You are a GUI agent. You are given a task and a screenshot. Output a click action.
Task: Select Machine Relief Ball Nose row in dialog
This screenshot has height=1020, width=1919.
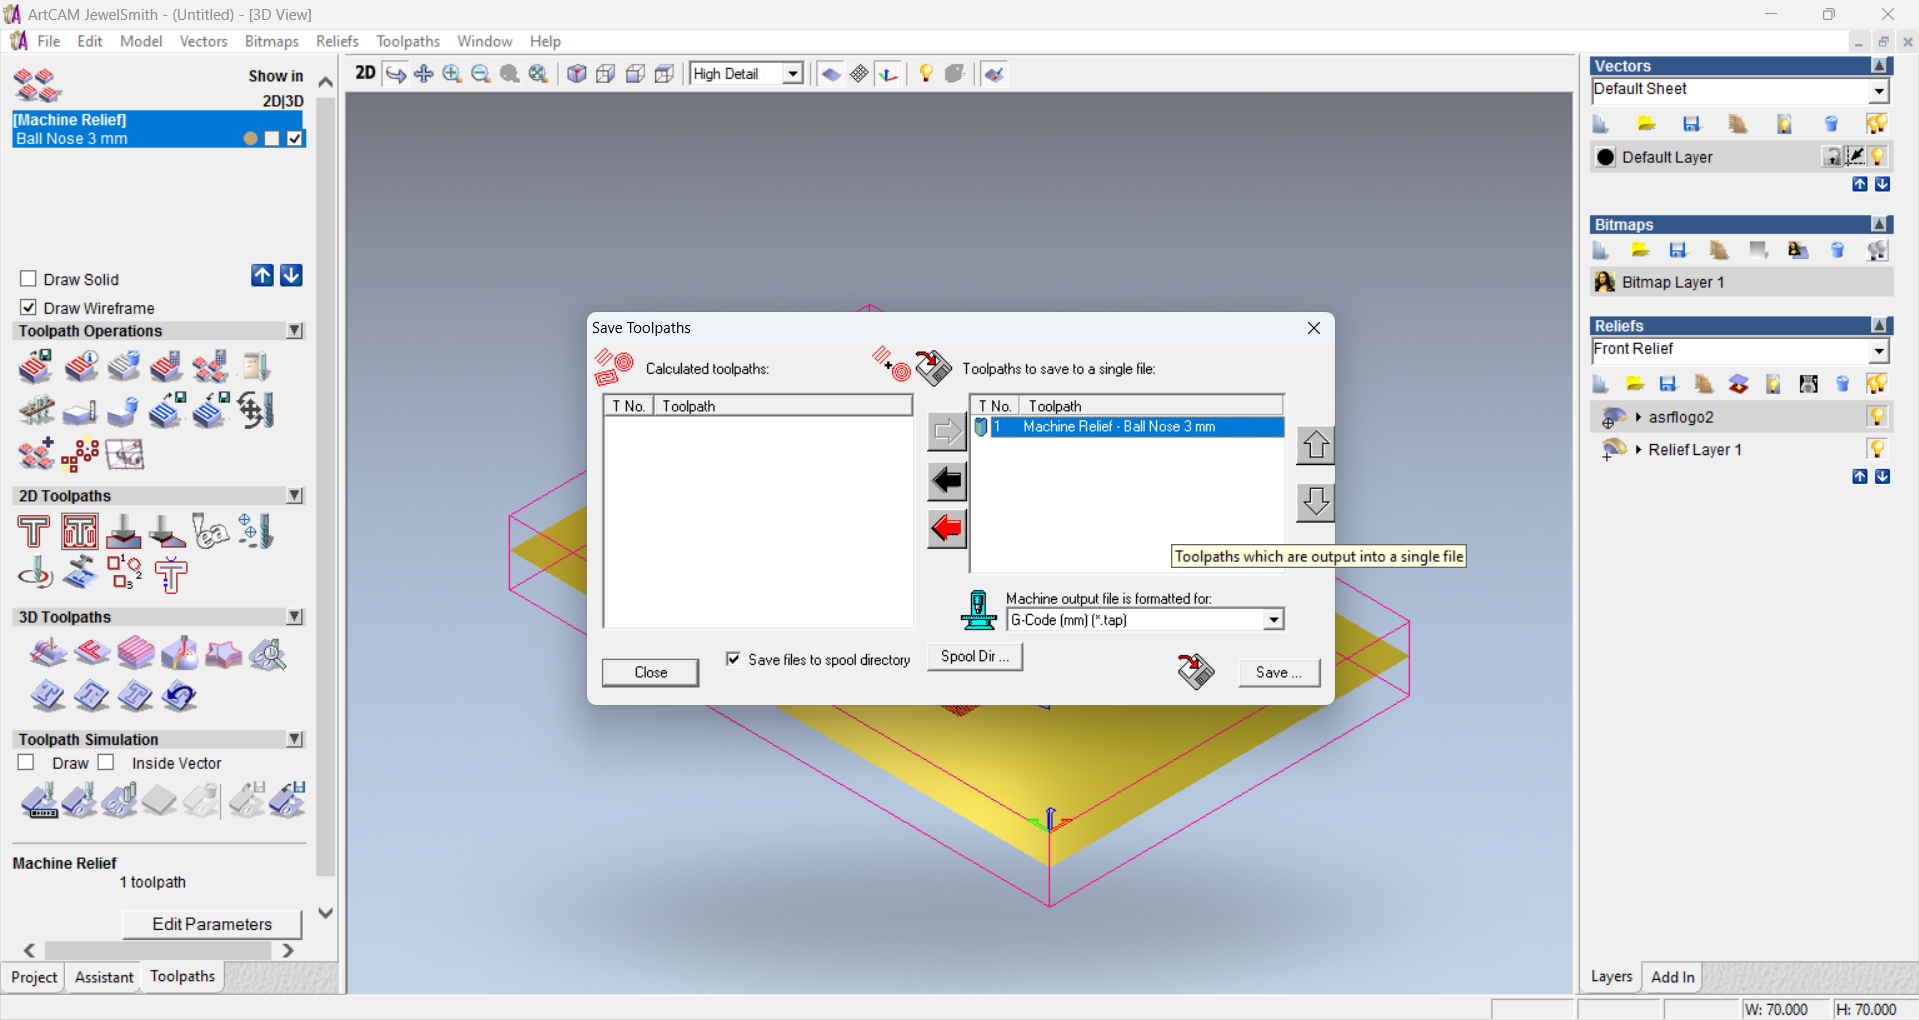coord(1128,427)
